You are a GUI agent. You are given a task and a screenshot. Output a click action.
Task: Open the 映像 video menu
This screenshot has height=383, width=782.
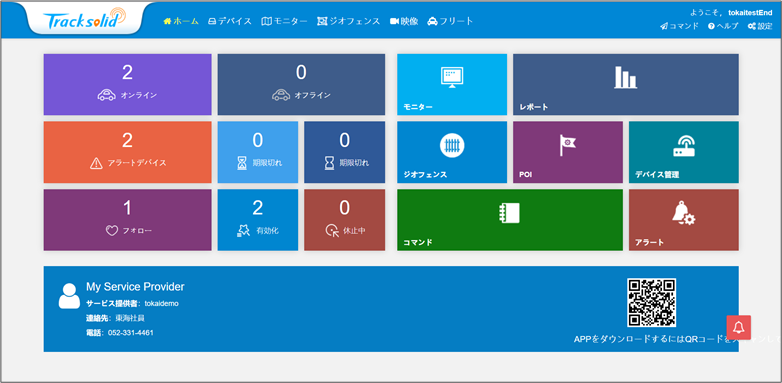tap(404, 21)
